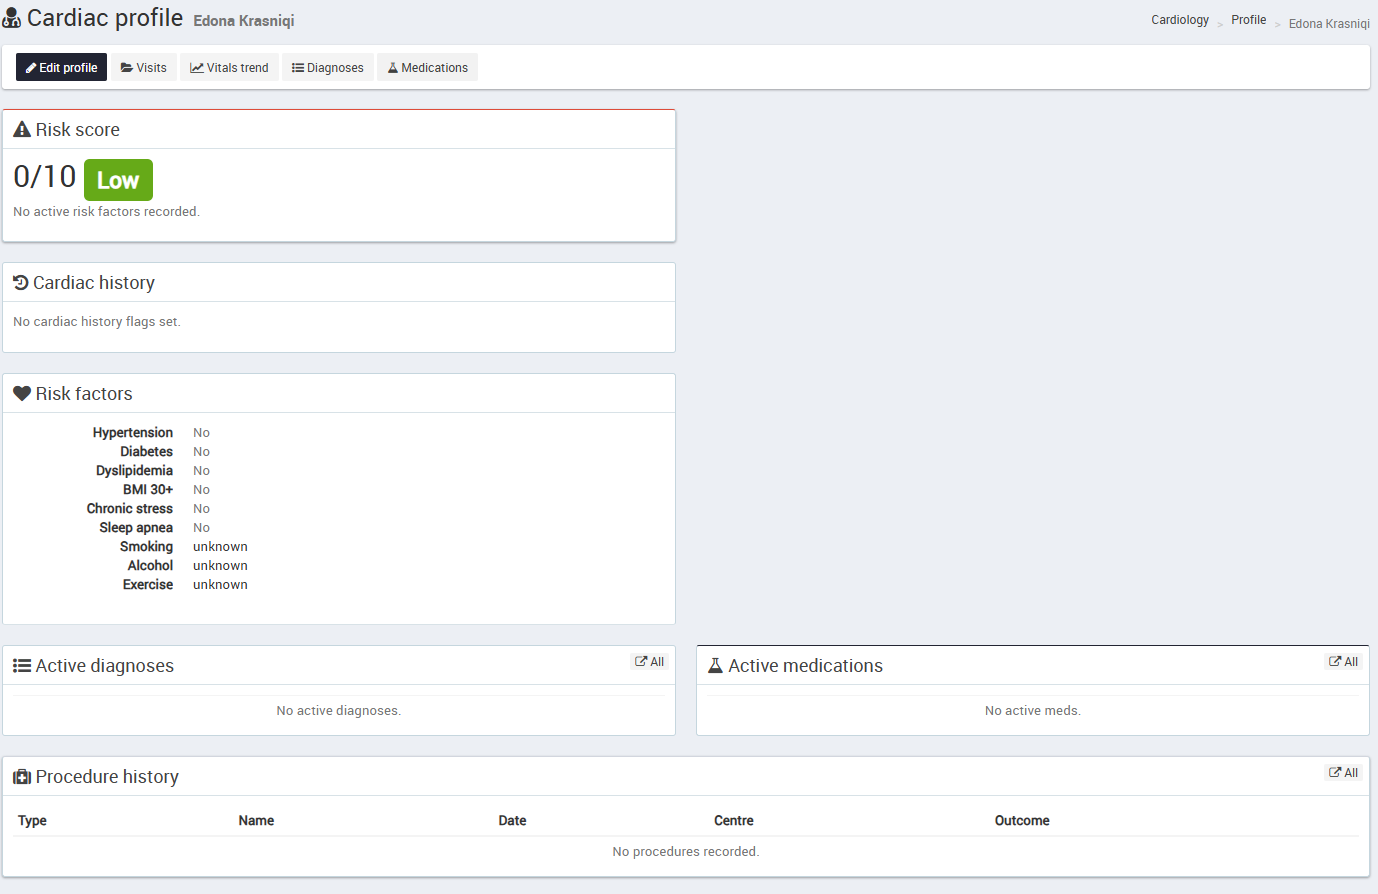Click the Risk factors heart icon

22,394
